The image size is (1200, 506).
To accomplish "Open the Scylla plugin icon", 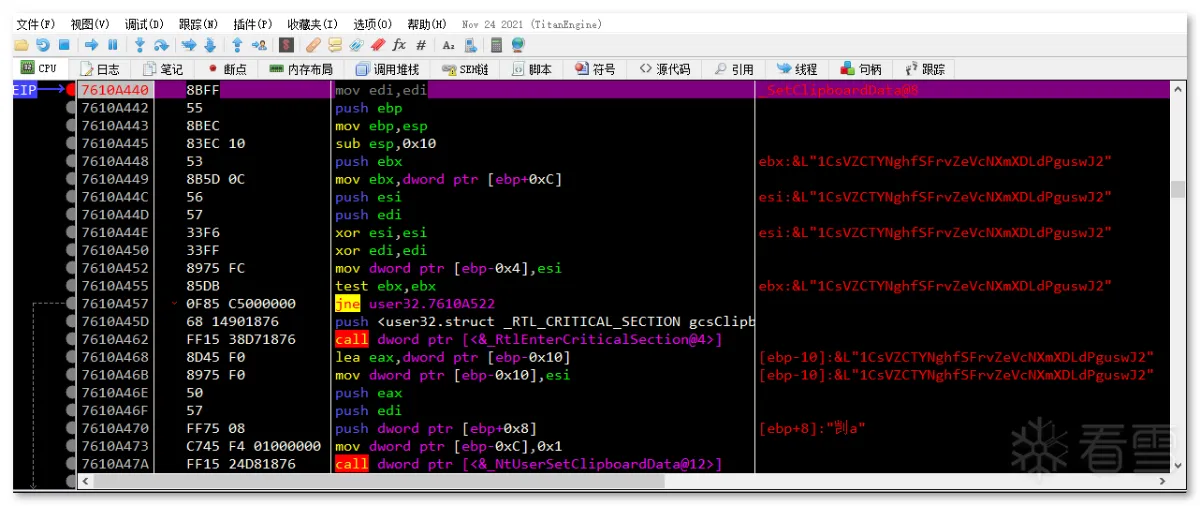I will (x=286, y=45).
